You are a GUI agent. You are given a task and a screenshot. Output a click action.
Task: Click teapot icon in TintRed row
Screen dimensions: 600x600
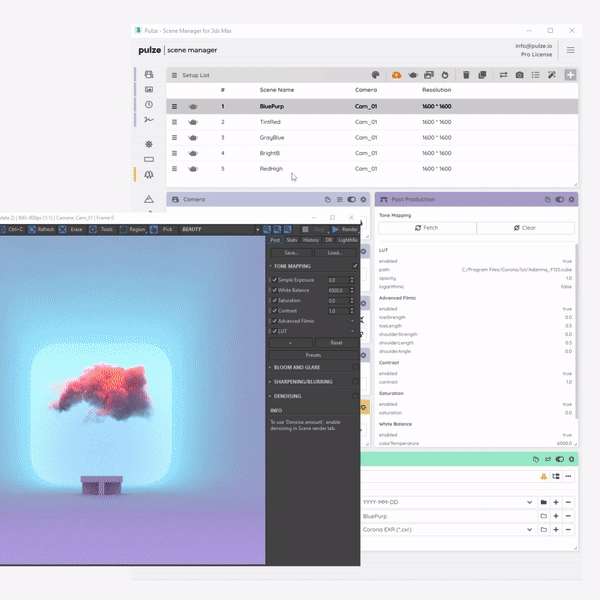click(193, 122)
